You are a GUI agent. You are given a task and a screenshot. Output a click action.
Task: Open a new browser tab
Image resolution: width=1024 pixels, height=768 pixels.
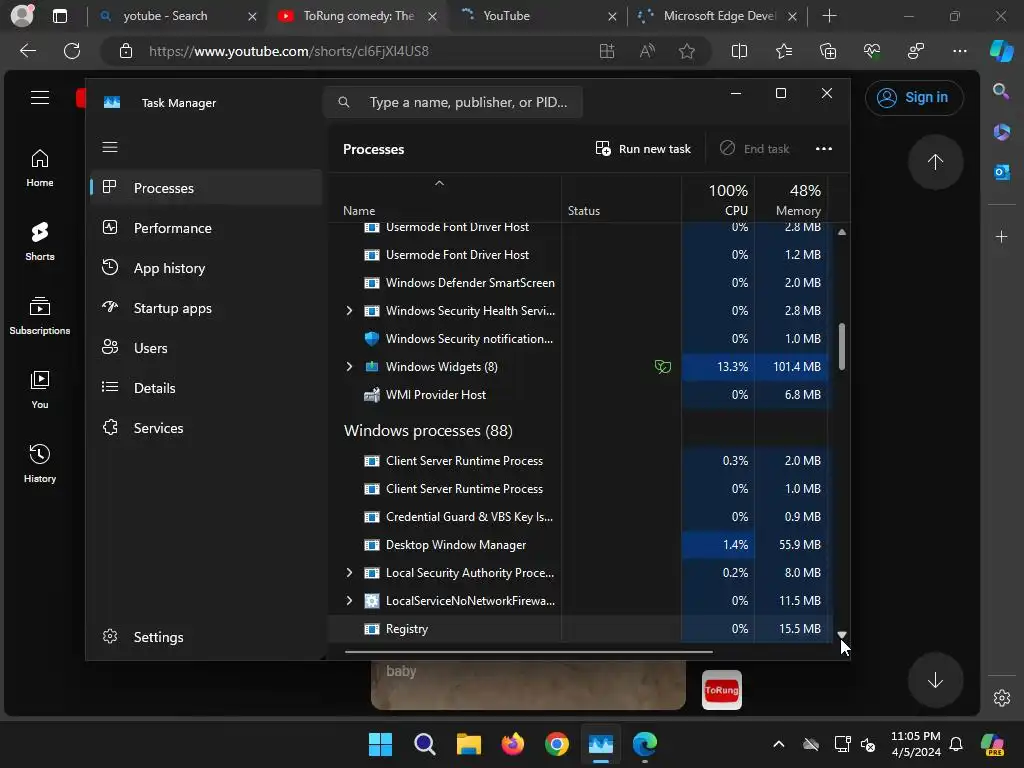click(x=829, y=16)
